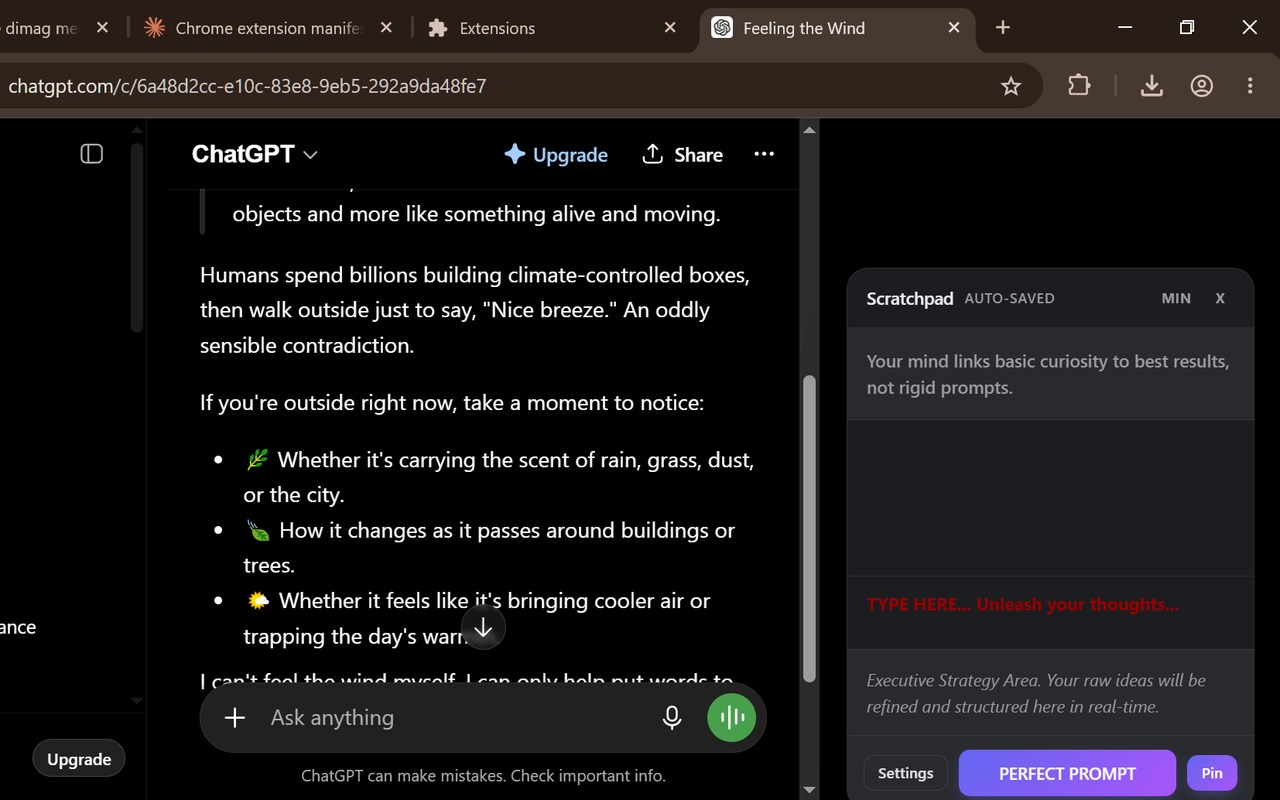Click the chat page scrollbar thumb
This screenshot has width=1280, height=800.
click(x=809, y=528)
